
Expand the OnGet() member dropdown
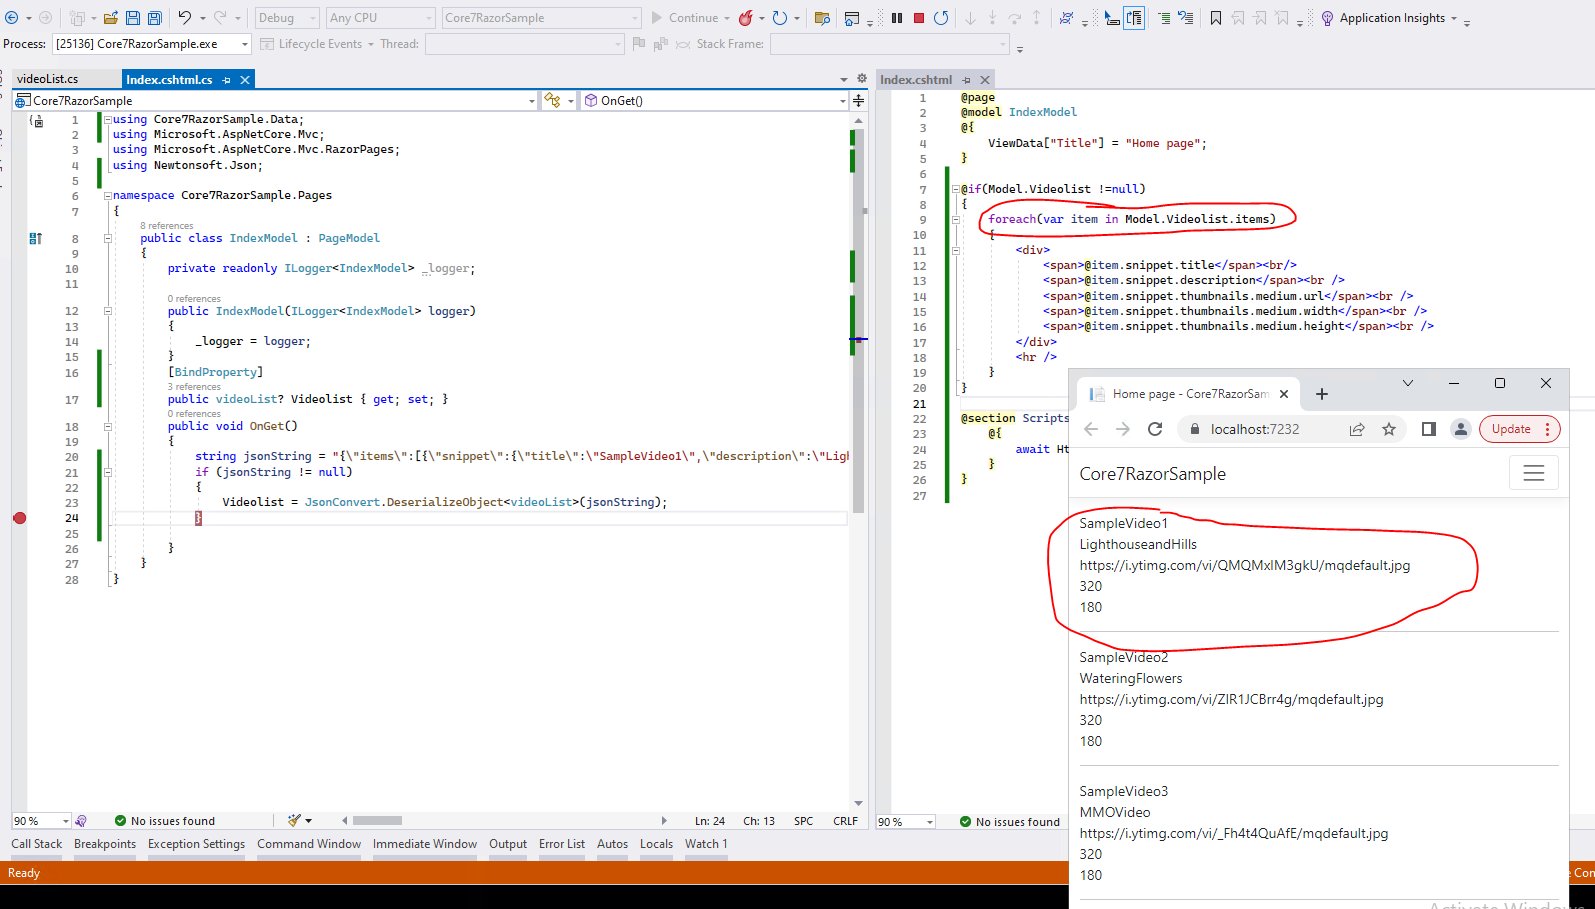pyautogui.click(x=842, y=101)
